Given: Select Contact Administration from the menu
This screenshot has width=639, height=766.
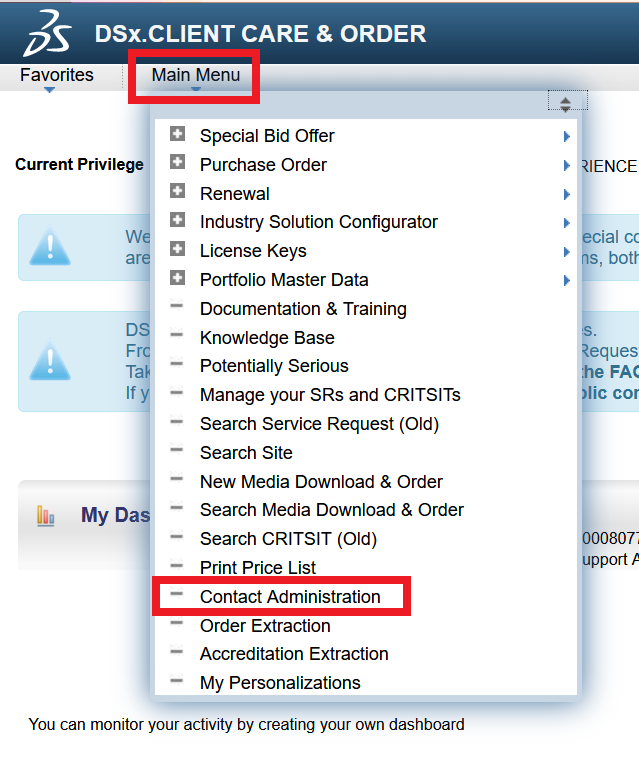Looking at the screenshot, I should click(290, 597).
